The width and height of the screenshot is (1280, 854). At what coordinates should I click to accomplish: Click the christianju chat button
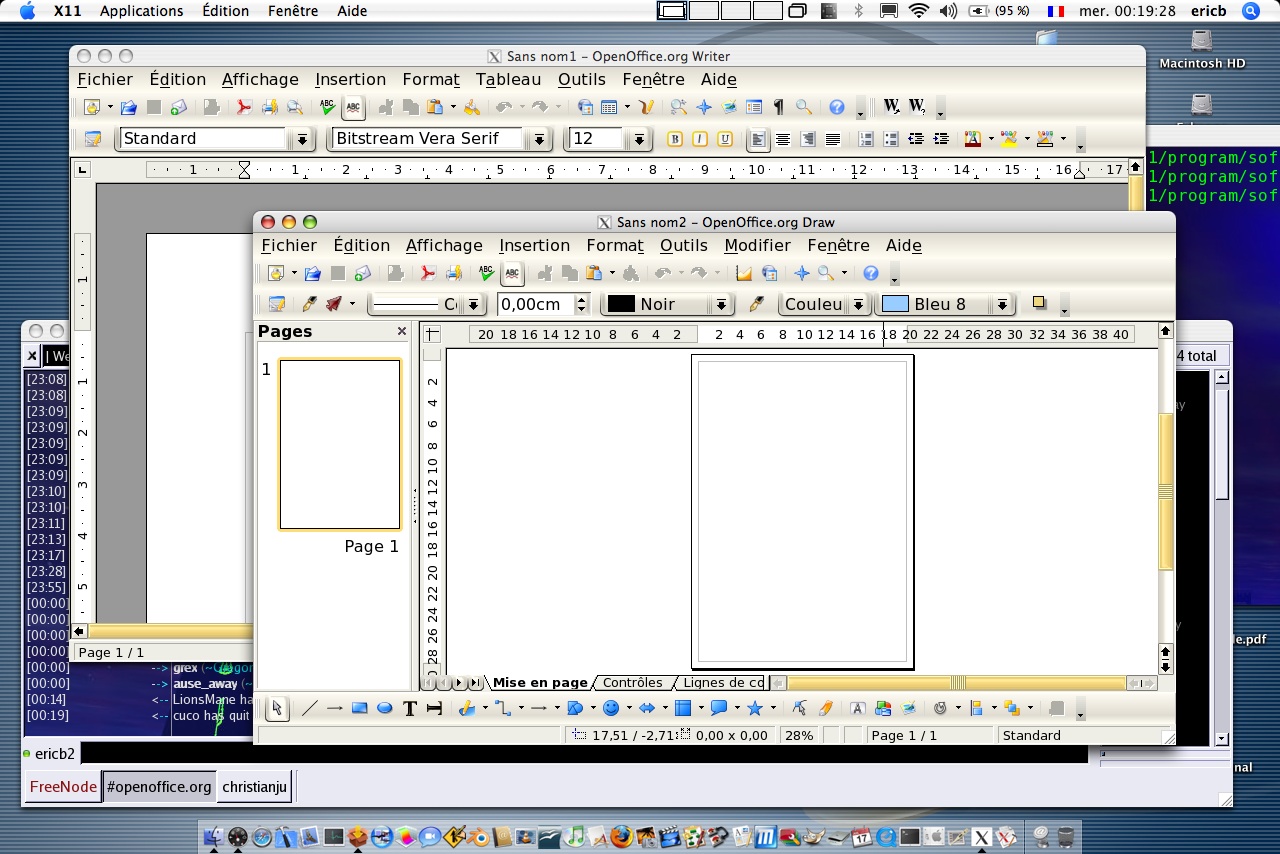254,787
